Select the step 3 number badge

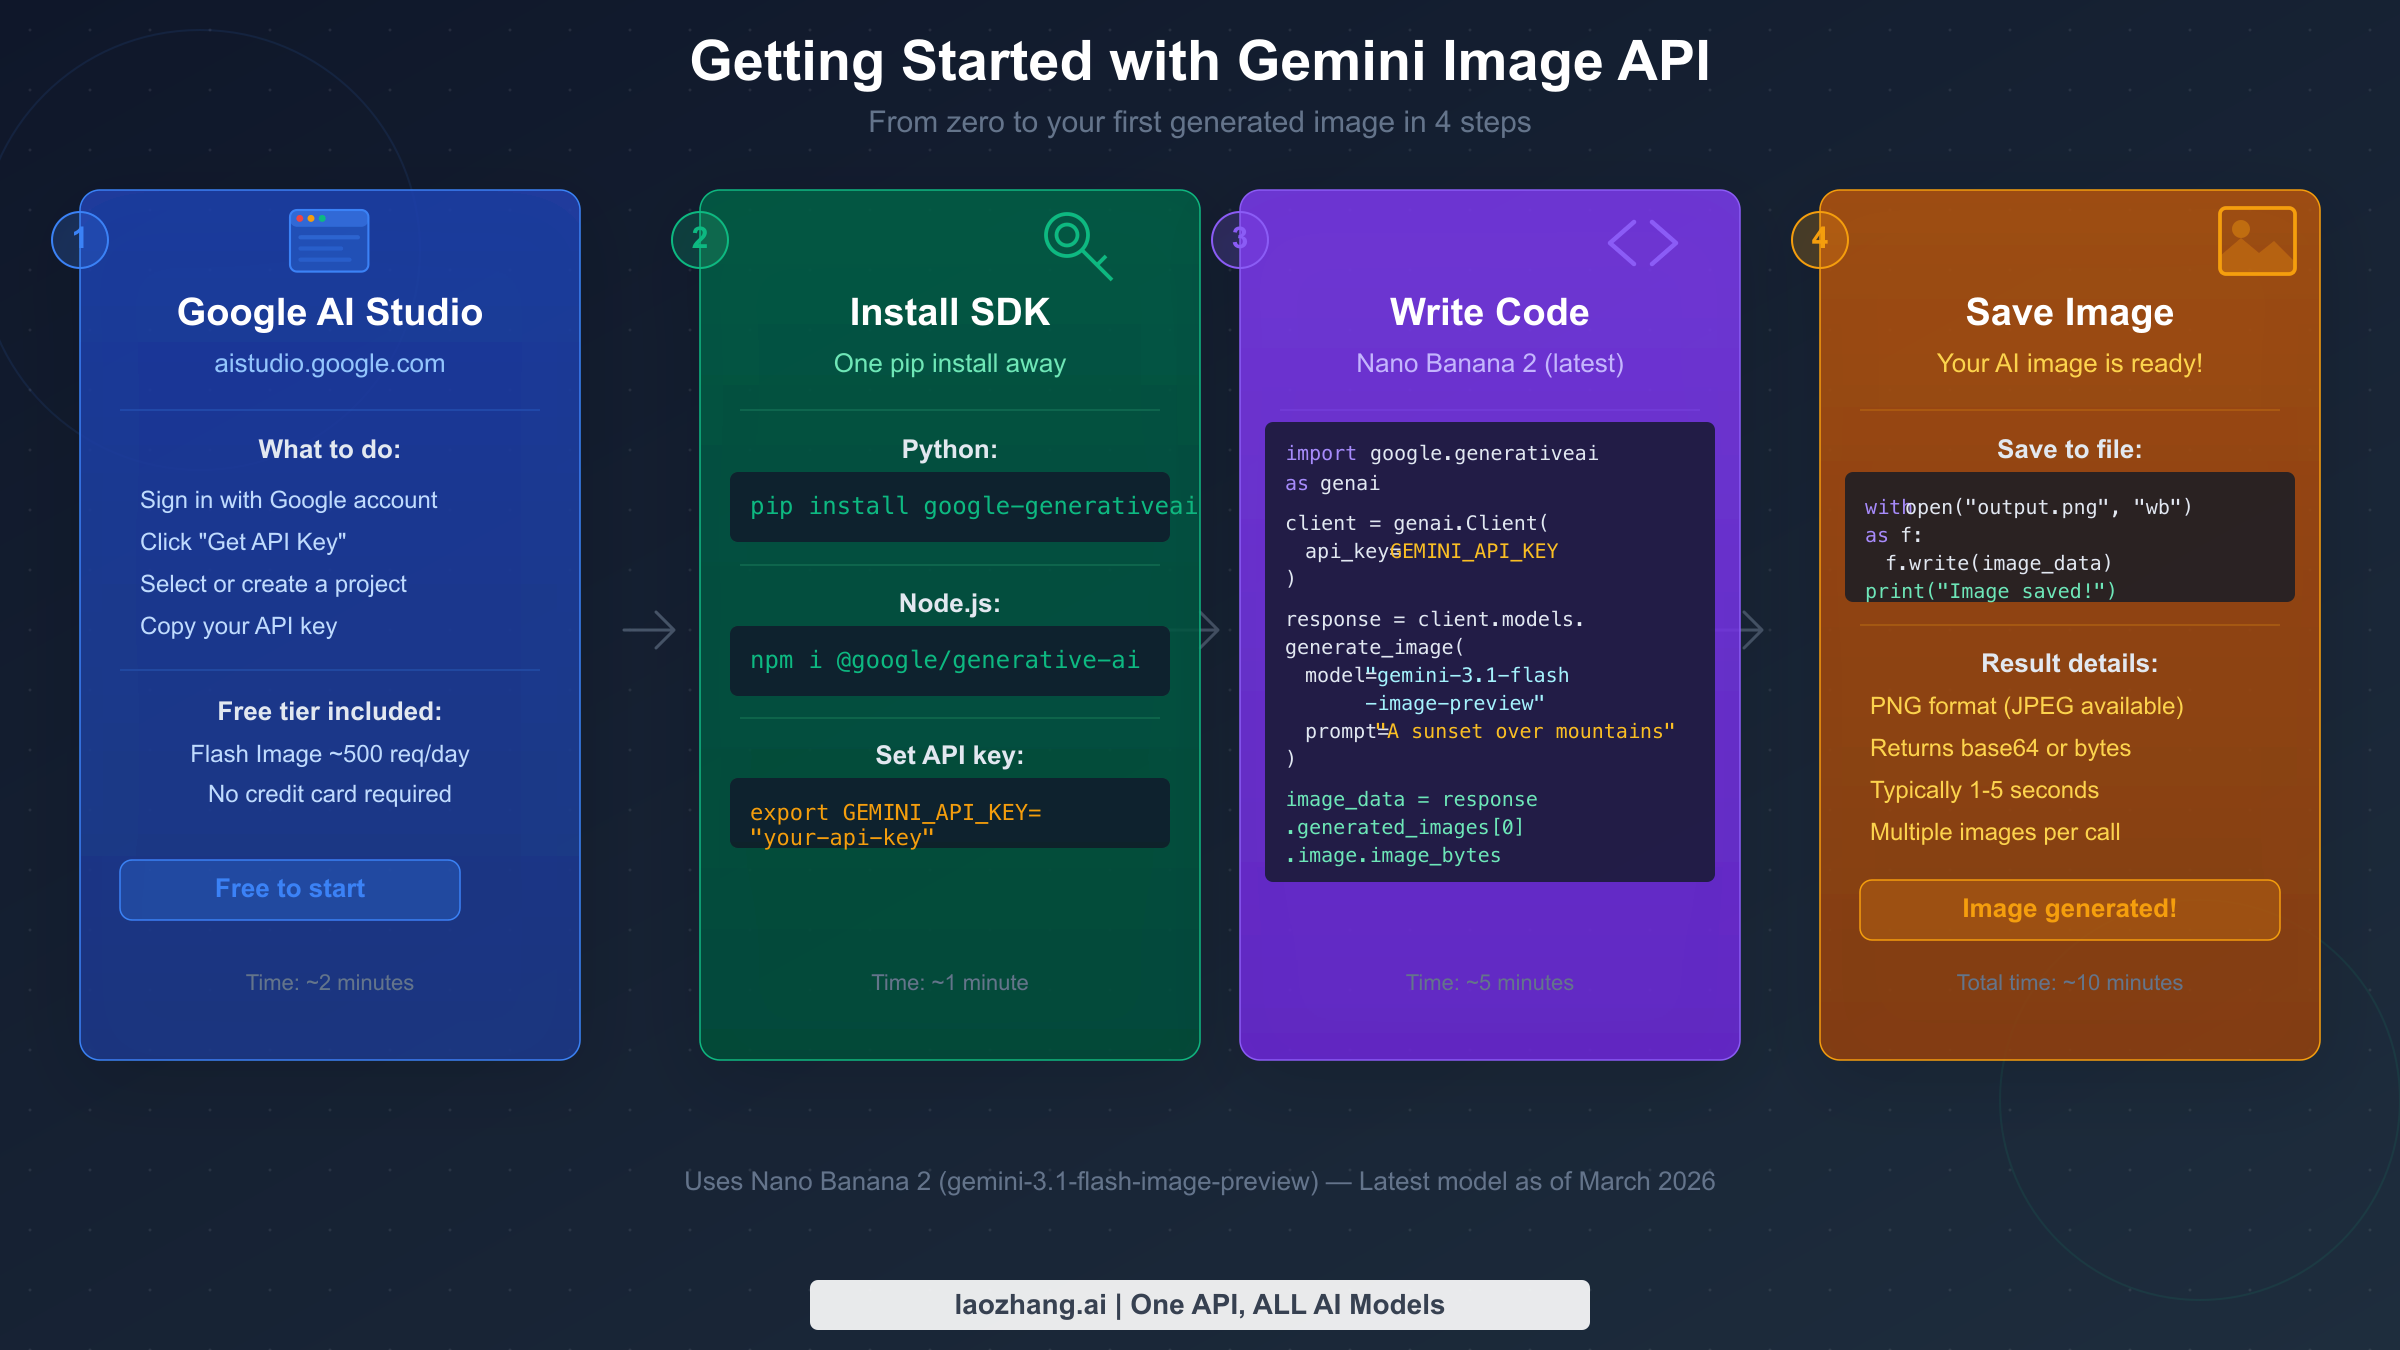coord(1240,239)
